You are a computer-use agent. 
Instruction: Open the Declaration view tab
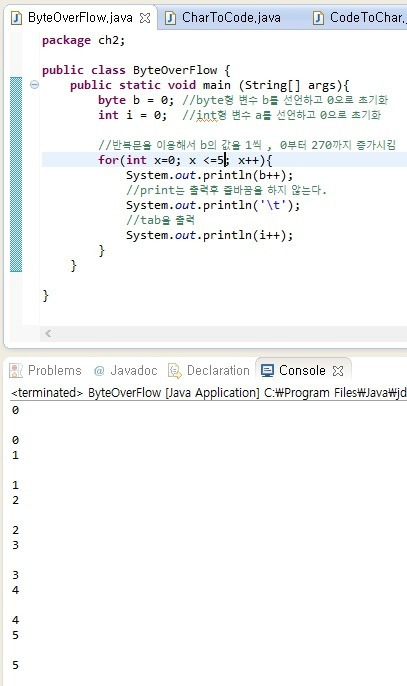[x=218, y=371]
